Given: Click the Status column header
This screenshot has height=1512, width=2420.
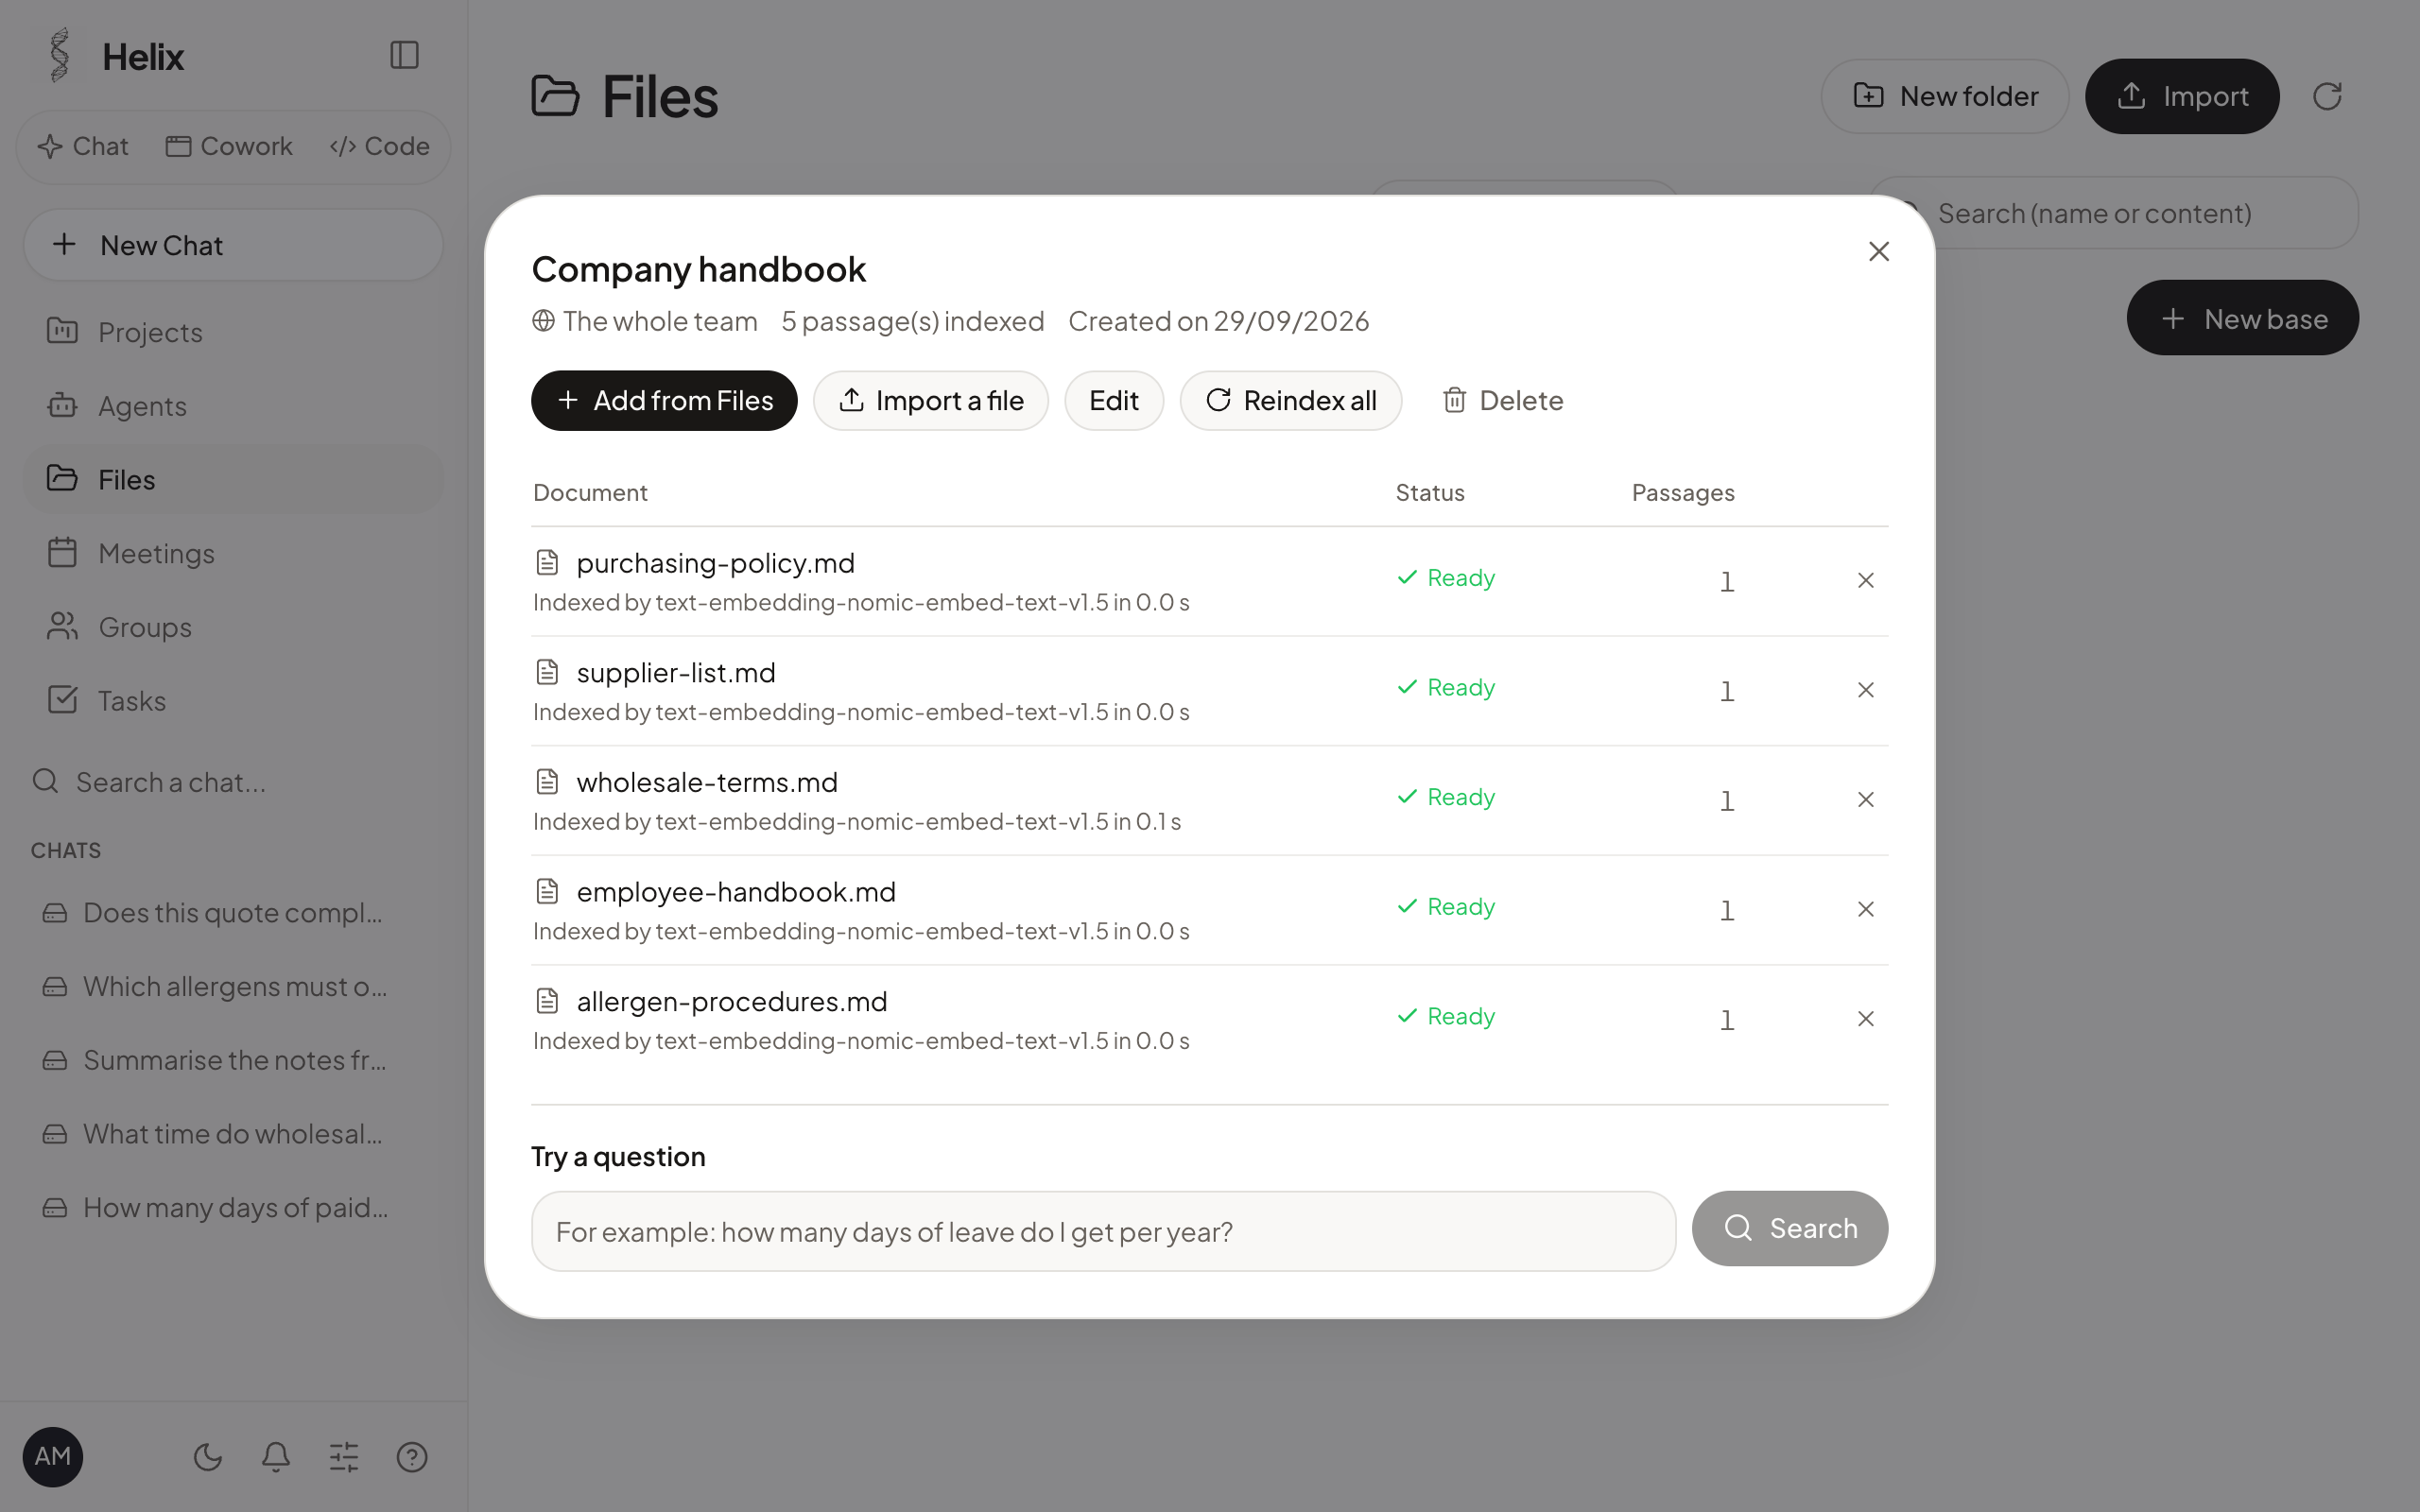Looking at the screenshot, I should pos(1430,493).
